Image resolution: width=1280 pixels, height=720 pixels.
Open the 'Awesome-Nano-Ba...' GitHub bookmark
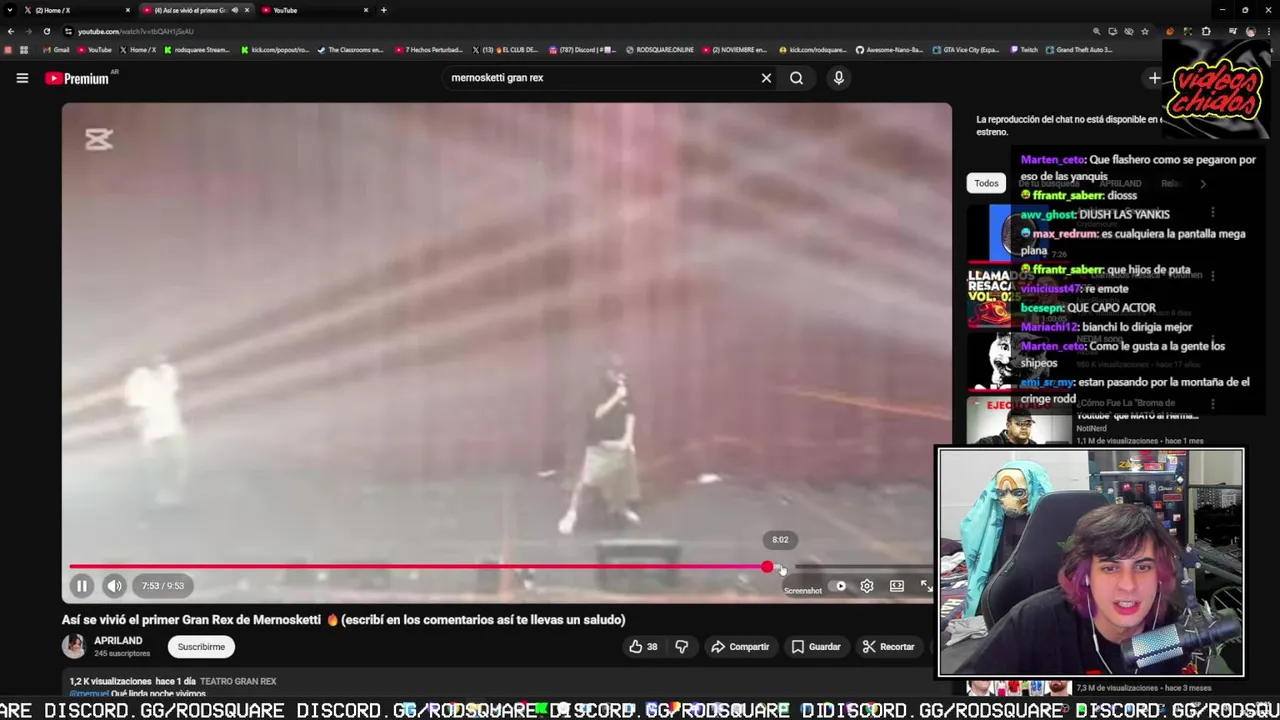pyautogui.click(x=889, y=49)
